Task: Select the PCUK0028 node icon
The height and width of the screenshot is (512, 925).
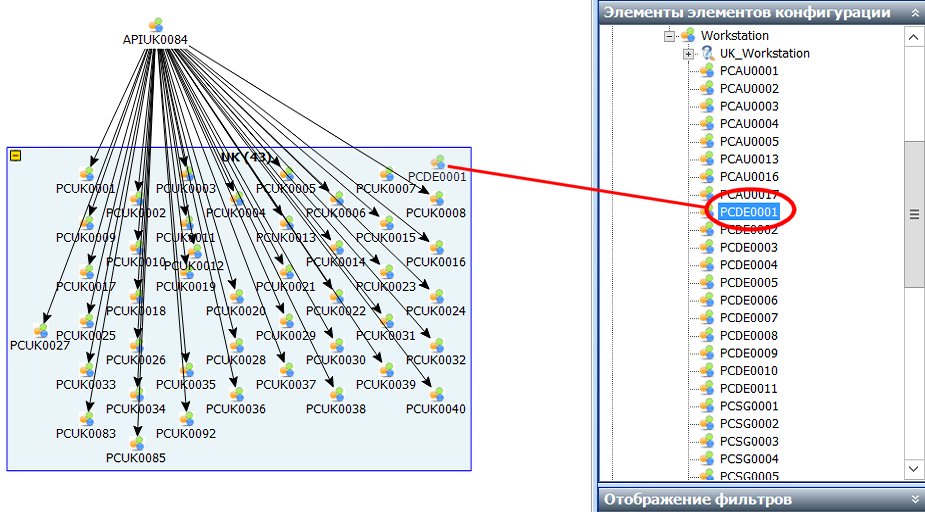Action: click(237, 346)
